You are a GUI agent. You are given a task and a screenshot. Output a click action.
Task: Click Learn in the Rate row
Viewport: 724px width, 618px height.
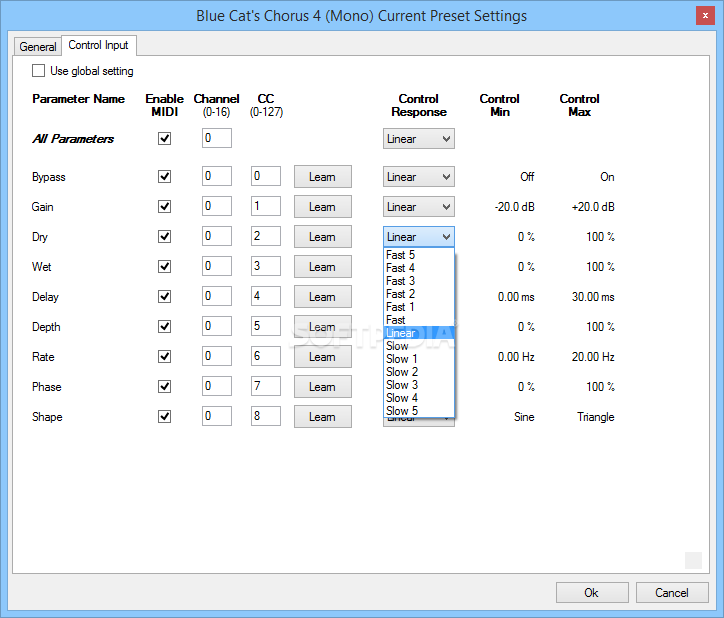[x=323, y=357]
